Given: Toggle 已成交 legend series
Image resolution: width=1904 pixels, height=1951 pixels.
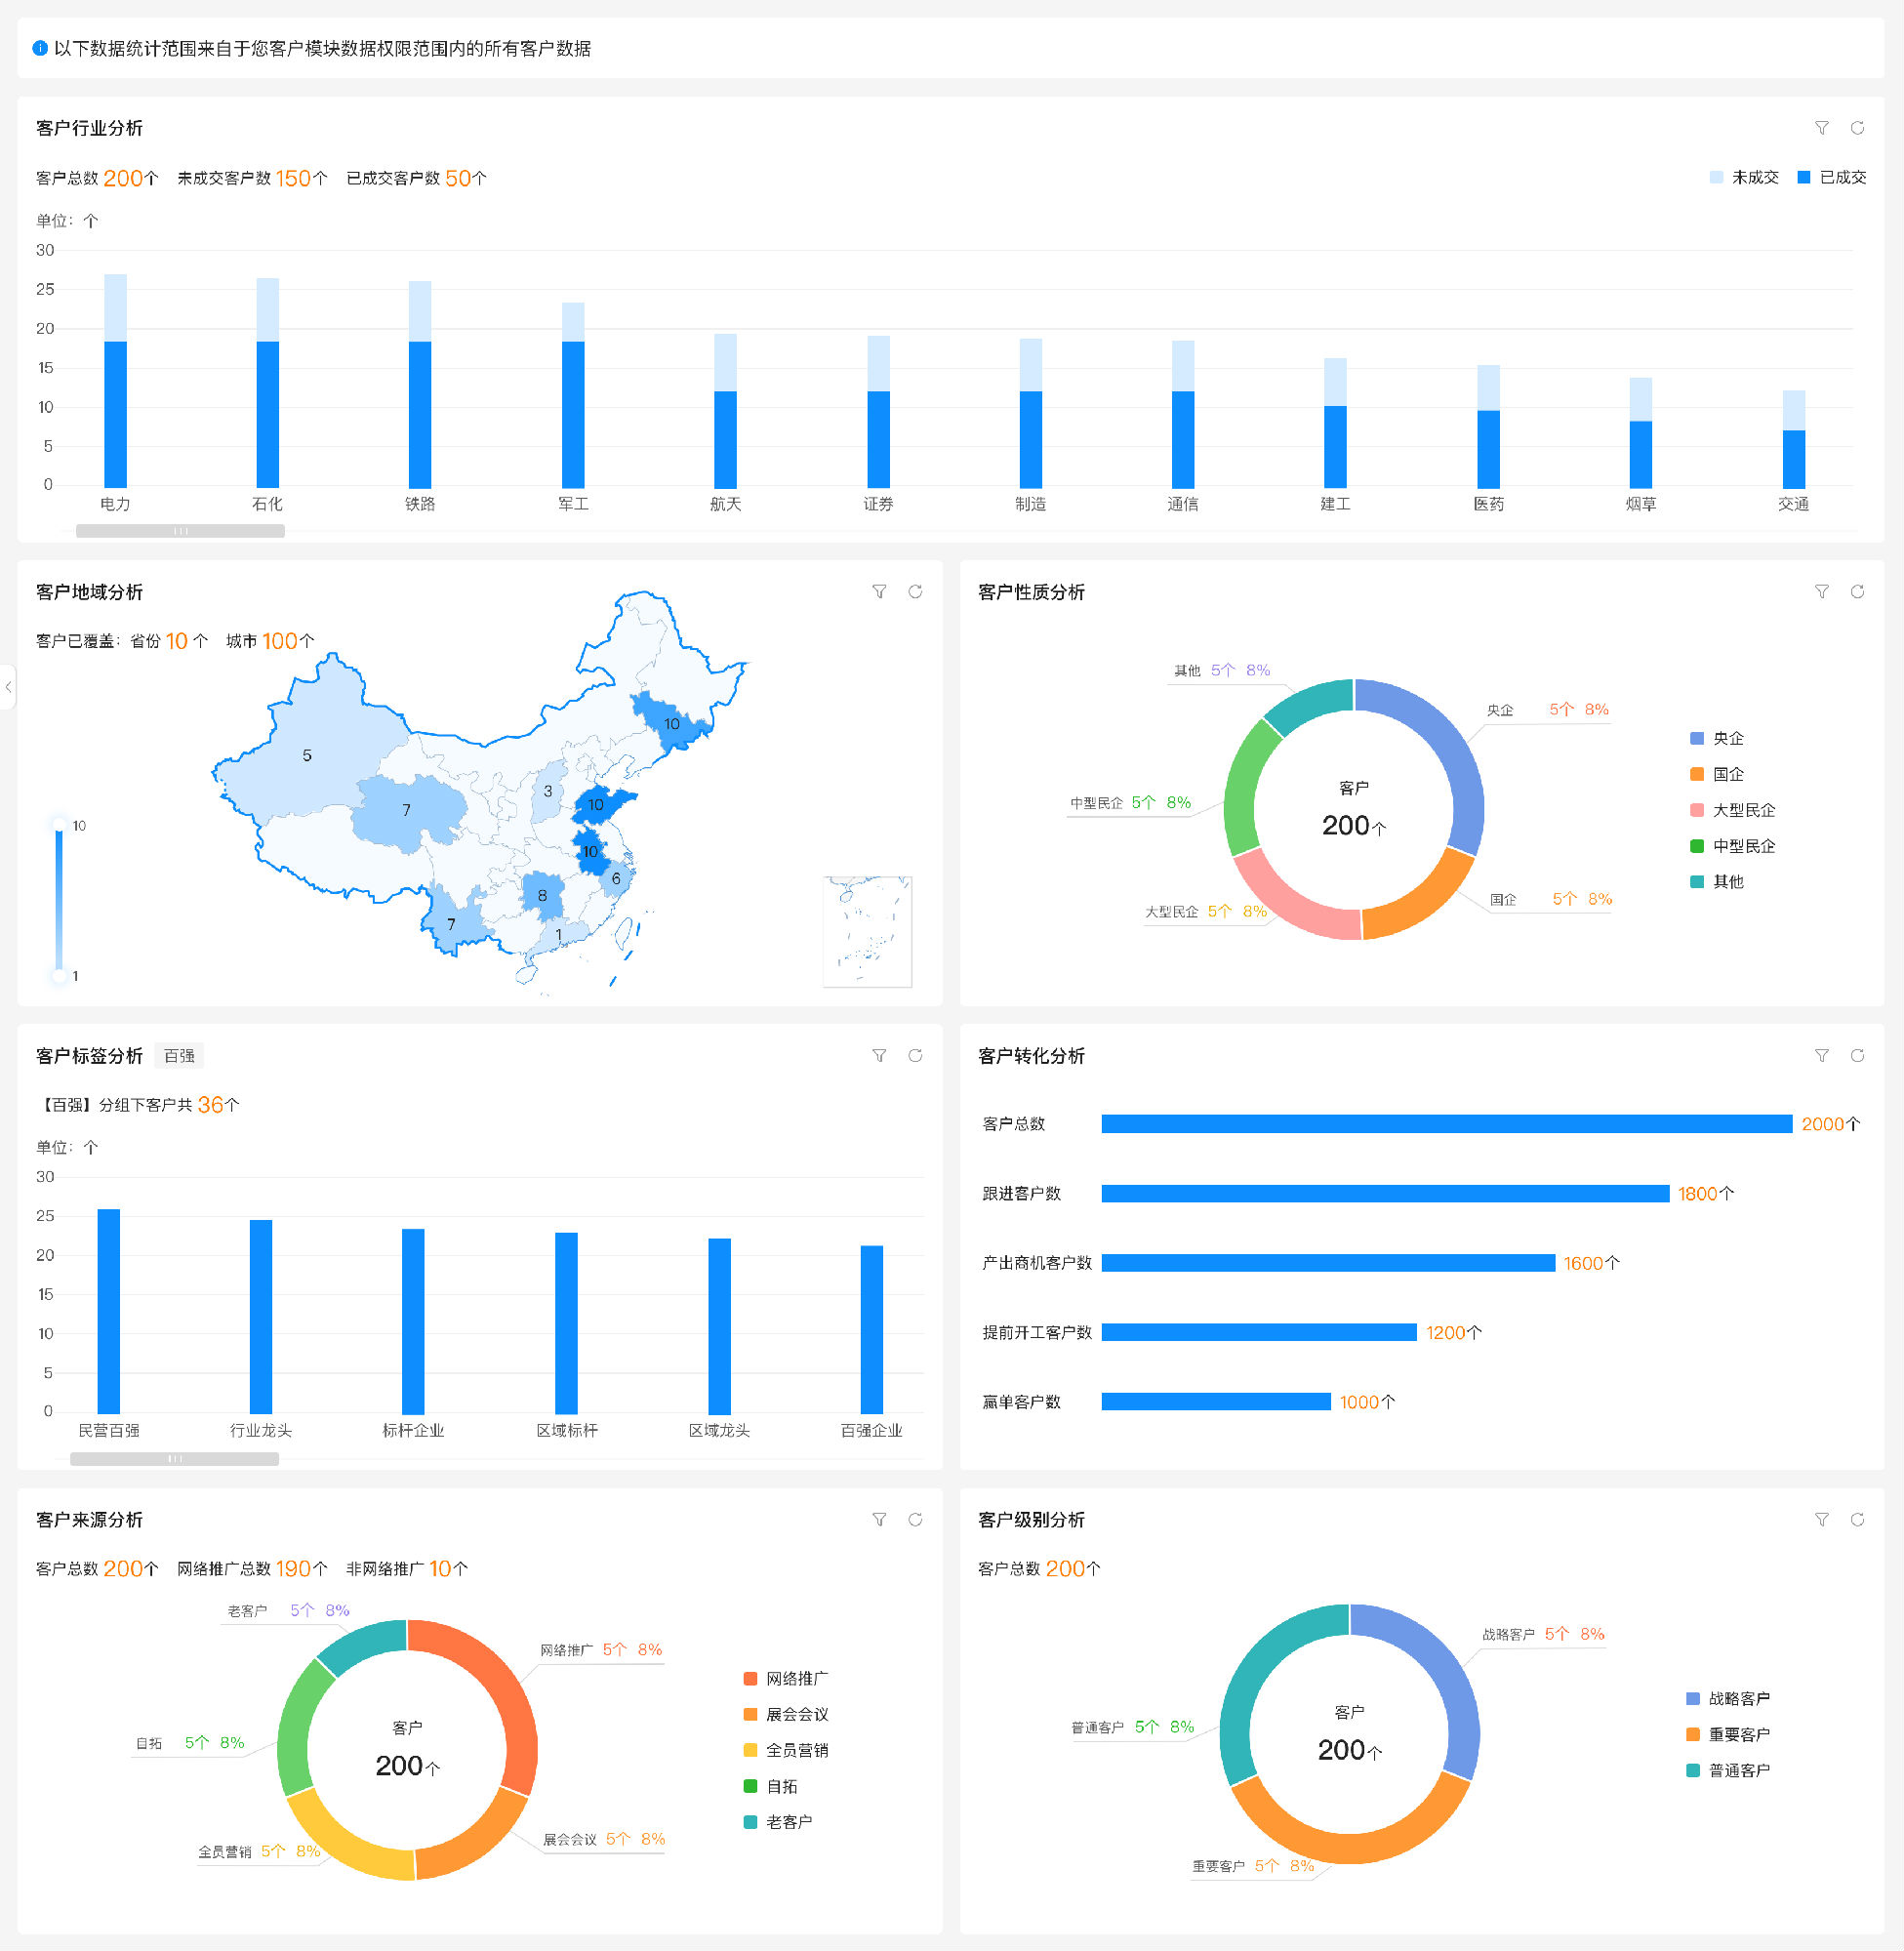Looking at the screenshot, I should coord(1831,178).
